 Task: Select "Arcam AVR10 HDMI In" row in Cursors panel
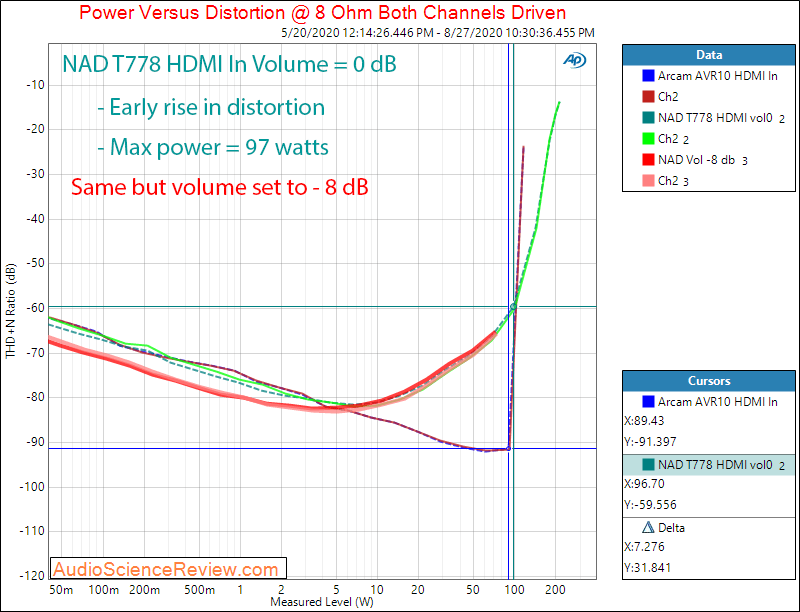709,402
